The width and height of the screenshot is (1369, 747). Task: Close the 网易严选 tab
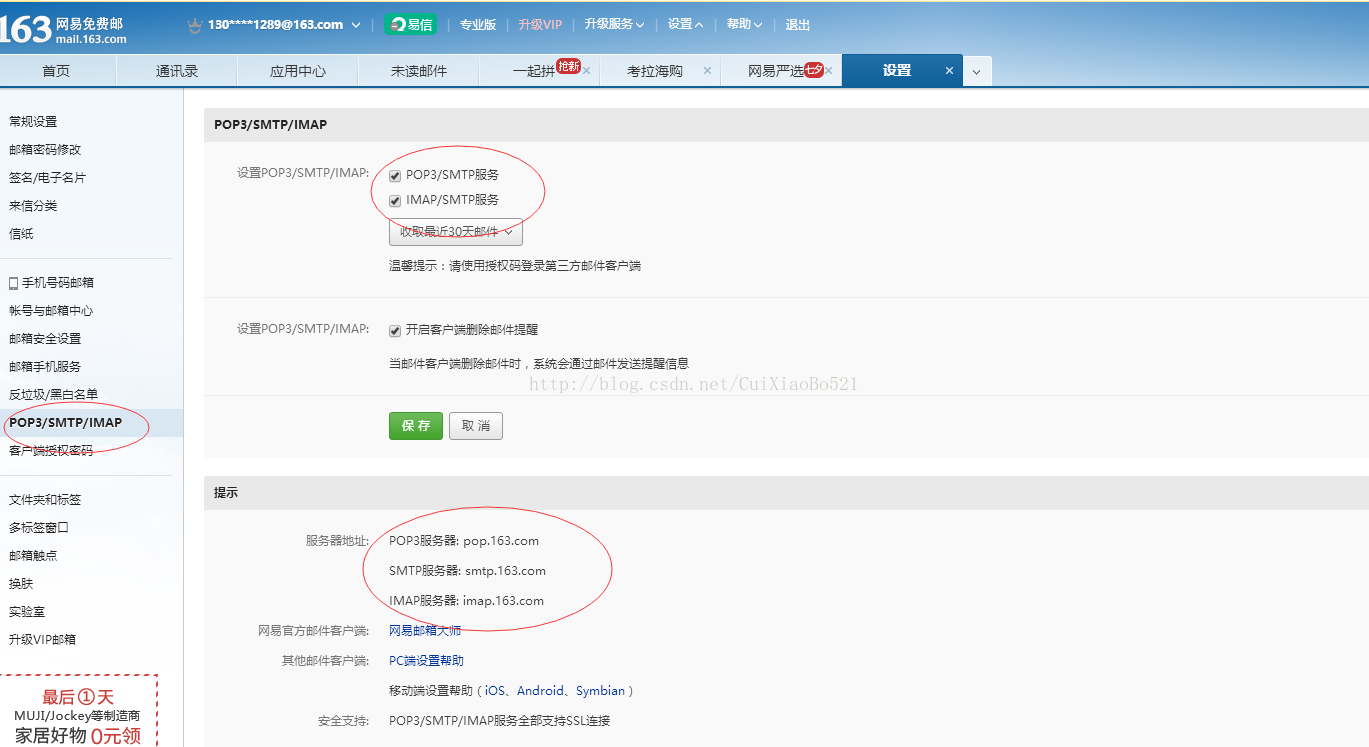(829, 71)
